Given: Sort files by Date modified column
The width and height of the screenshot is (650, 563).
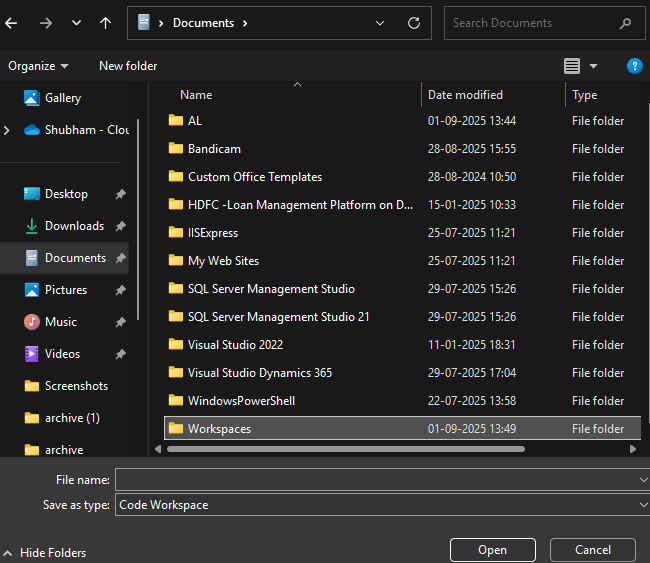Looking at the screenshot, I should coord(465,95).
